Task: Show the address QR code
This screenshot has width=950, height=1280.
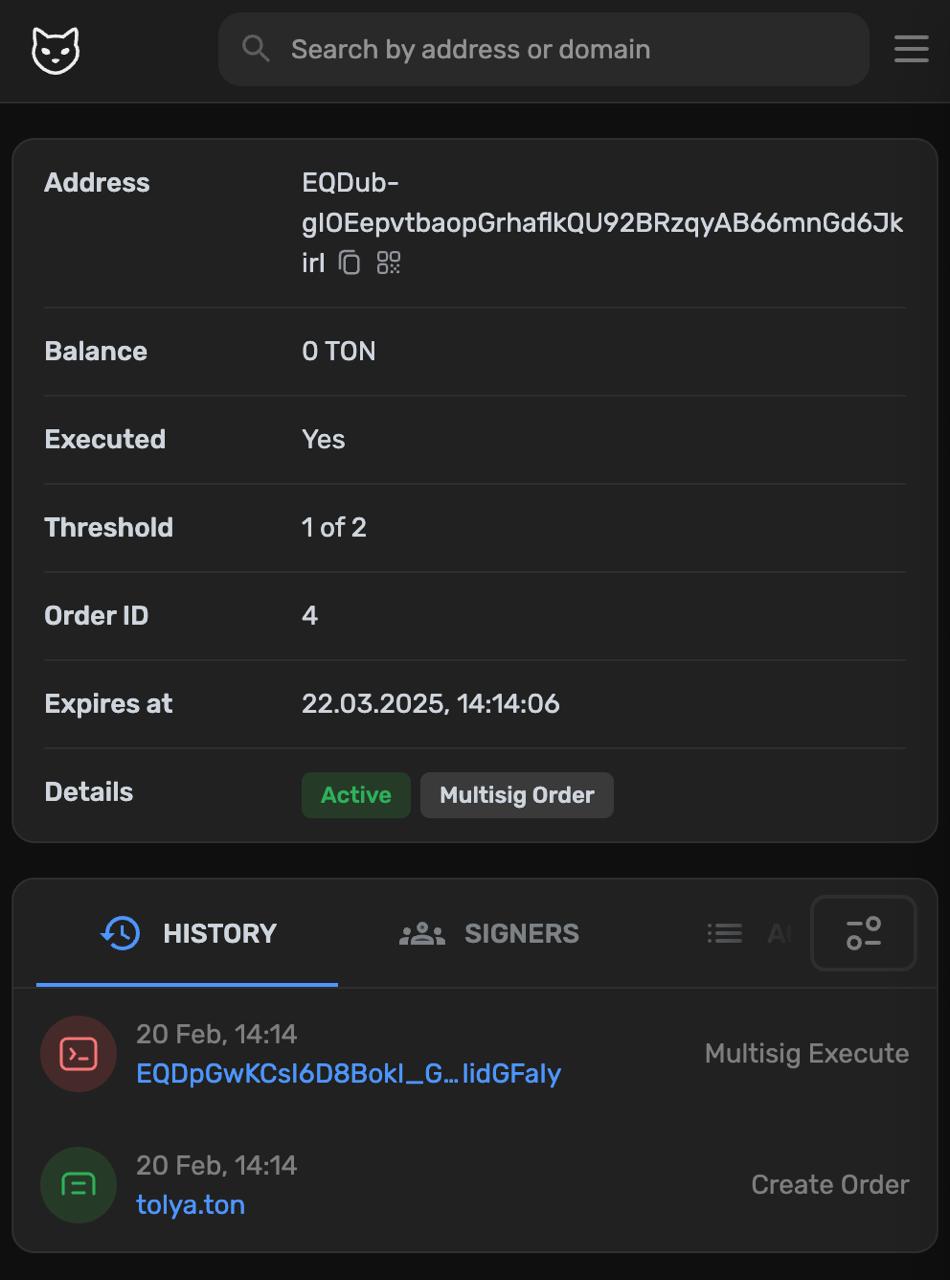Action: 388,263
